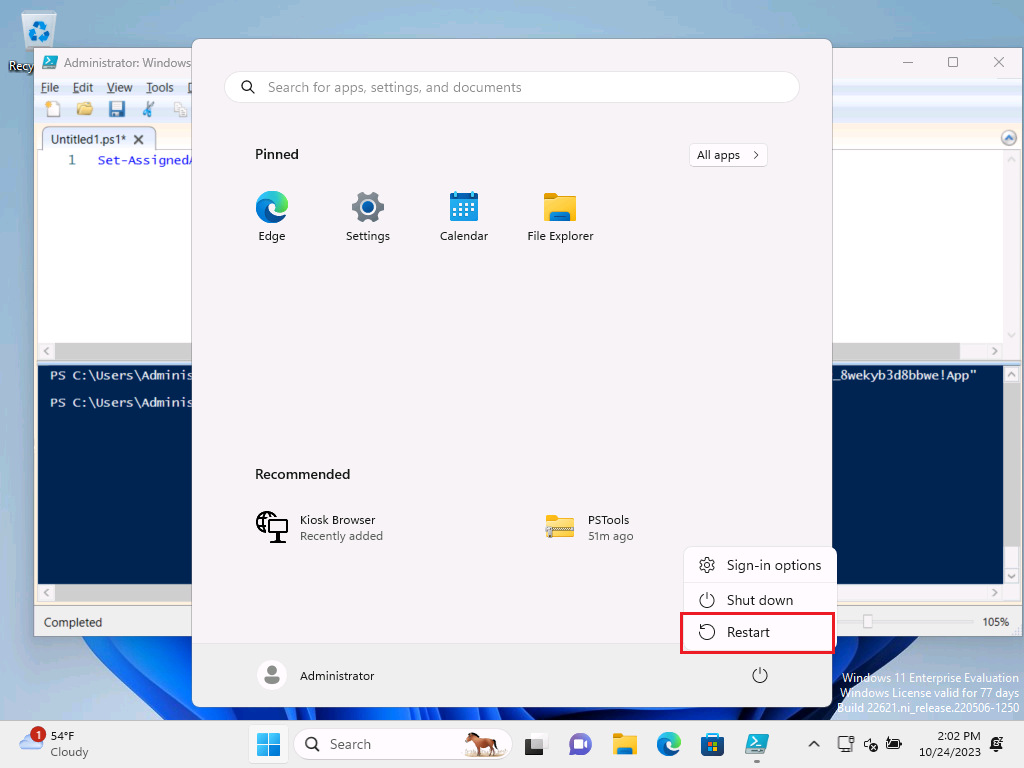The width and height of the screenshot is (1024, 768).
Task: Click Open script folder icon in ISE
Action: click(85, 109)
